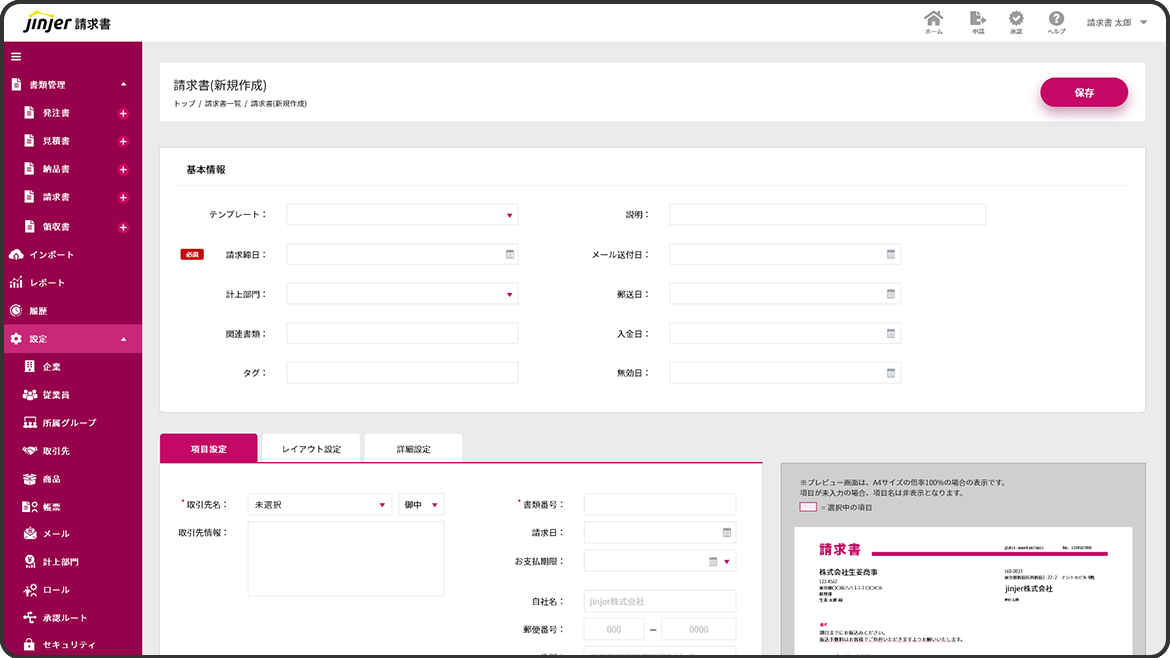Collapse the 設定 sidebar section

pos(123,339)
